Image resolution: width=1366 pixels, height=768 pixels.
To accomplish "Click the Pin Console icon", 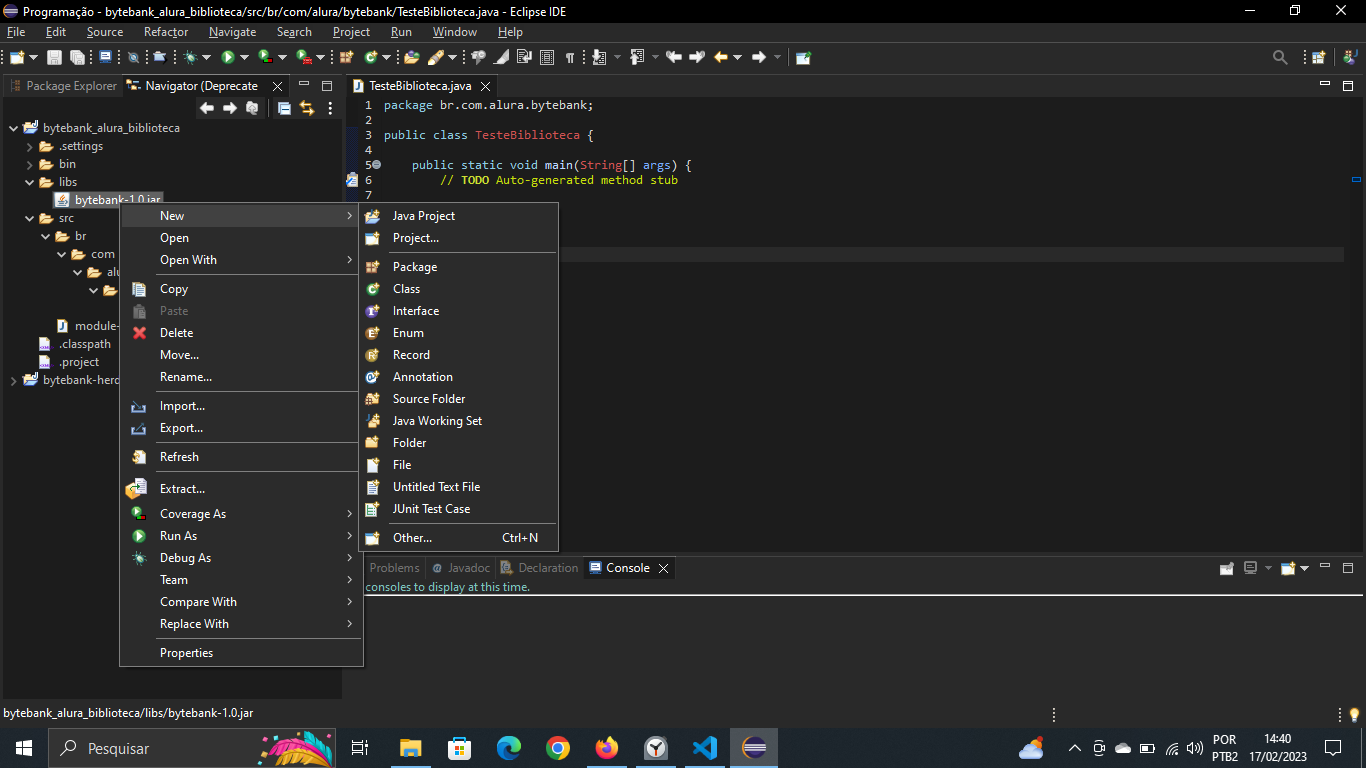I will [1227, 568].
